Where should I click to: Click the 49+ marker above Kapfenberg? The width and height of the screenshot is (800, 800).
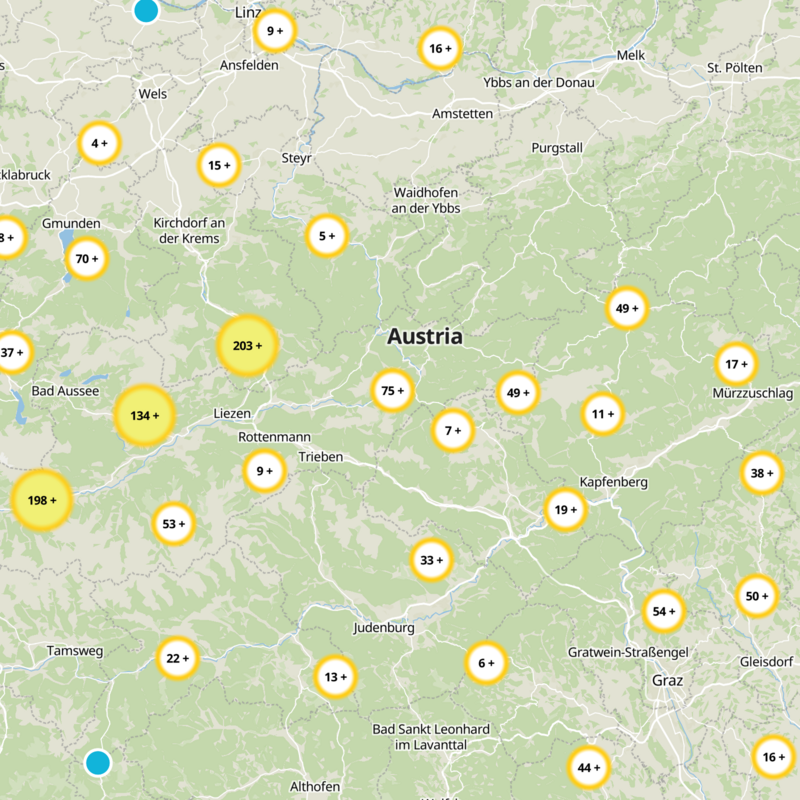pyautogui.click(x=625, y=308)
